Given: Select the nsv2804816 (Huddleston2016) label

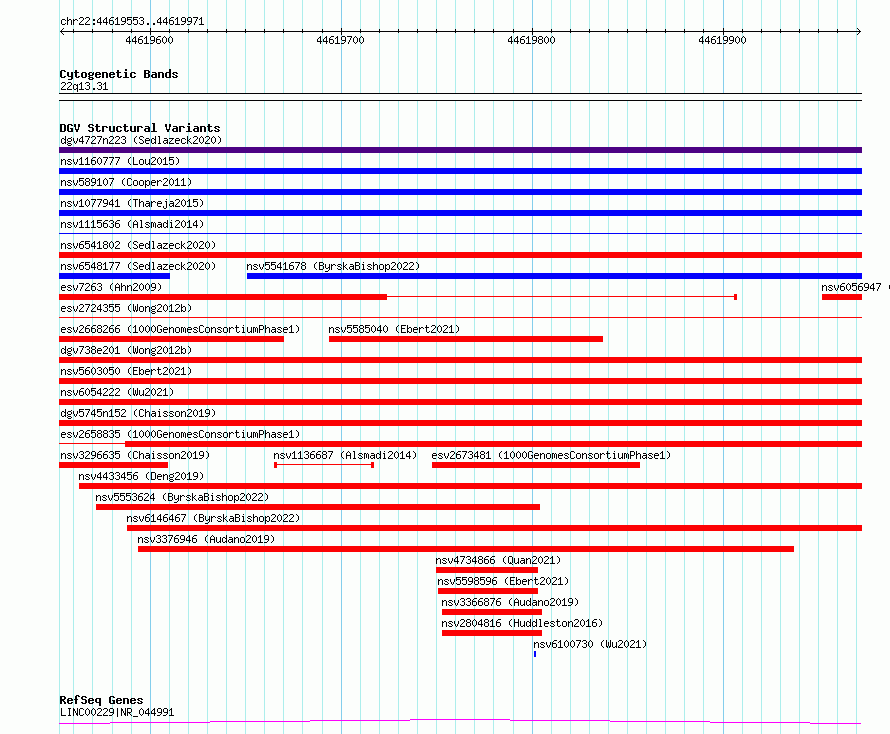Looking at the screenshot, I should 522,623.
